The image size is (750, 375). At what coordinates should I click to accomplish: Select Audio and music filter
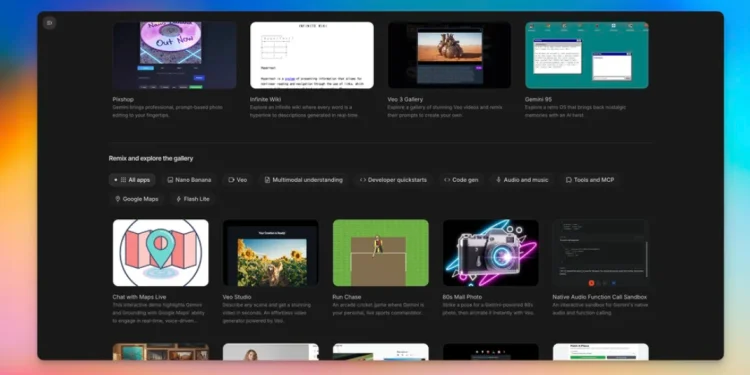[x=522, y=180]
